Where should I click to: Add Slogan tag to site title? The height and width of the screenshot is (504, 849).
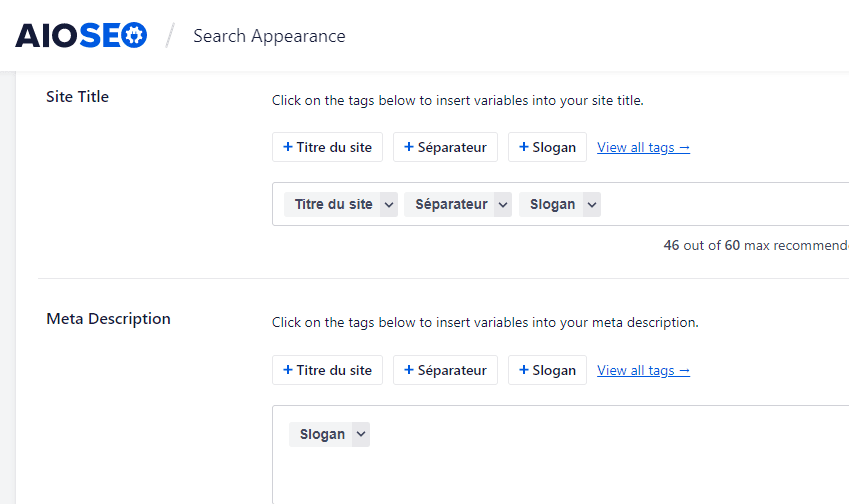click(547, 147)
